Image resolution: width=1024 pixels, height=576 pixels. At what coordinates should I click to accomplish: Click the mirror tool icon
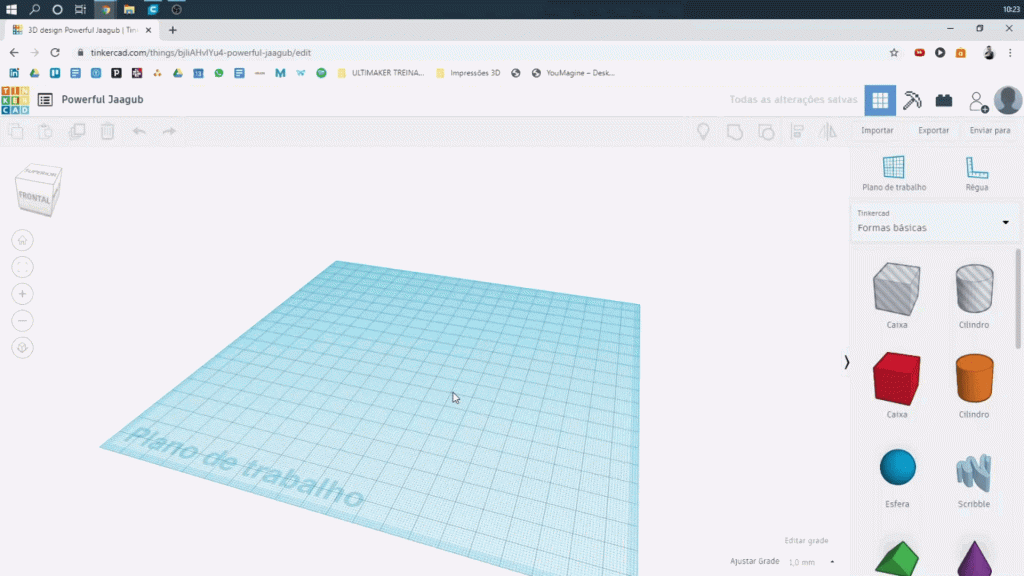click(x=828, y=131)
